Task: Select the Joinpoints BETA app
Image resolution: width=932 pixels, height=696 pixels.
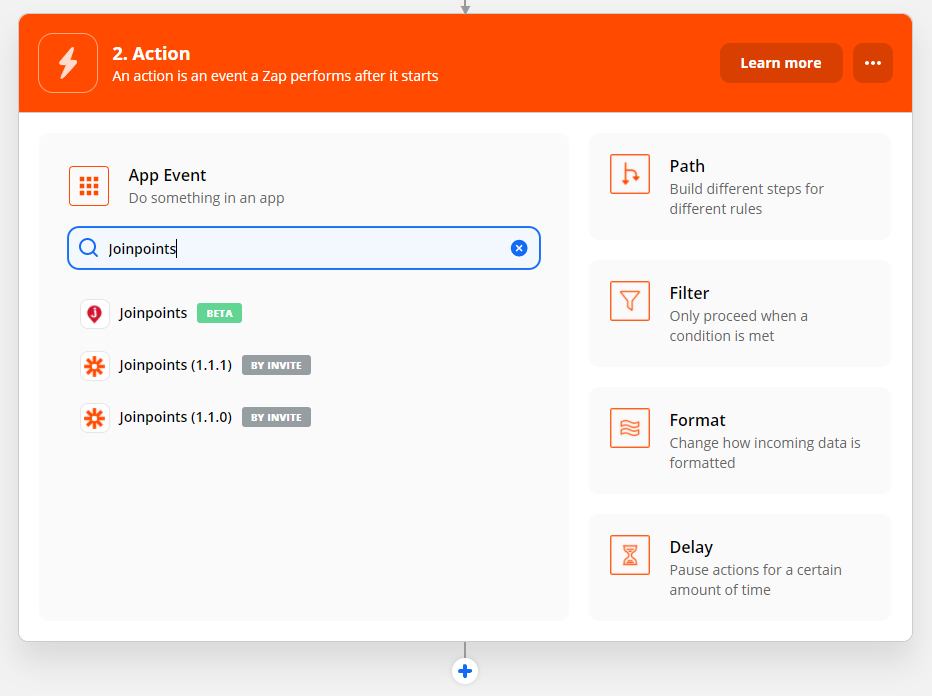Action: pyautogui.click(x=161, y=313)
